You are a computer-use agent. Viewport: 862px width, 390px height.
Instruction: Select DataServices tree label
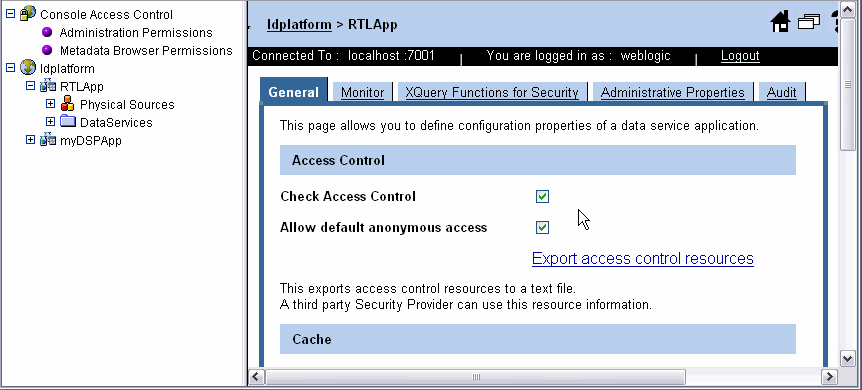pyautogui.click(x=116, y=122)
